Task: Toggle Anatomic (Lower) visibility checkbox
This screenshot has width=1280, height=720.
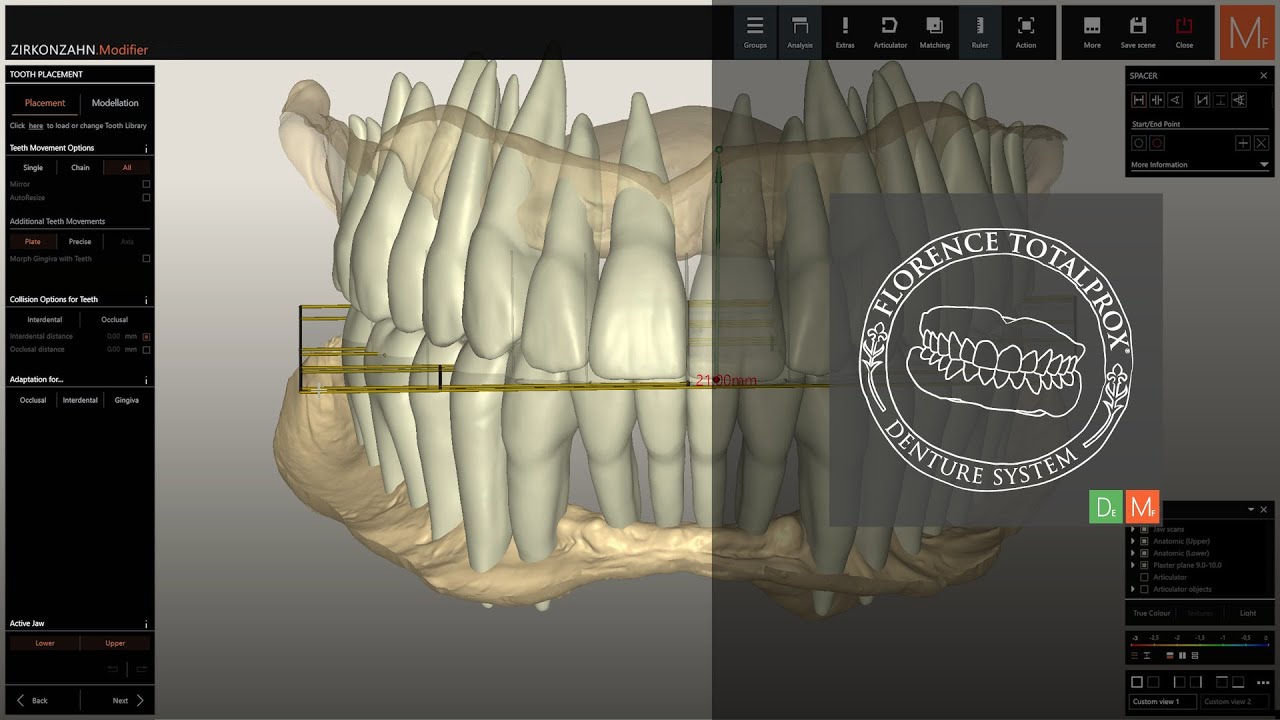Action: click(1144, 553)
